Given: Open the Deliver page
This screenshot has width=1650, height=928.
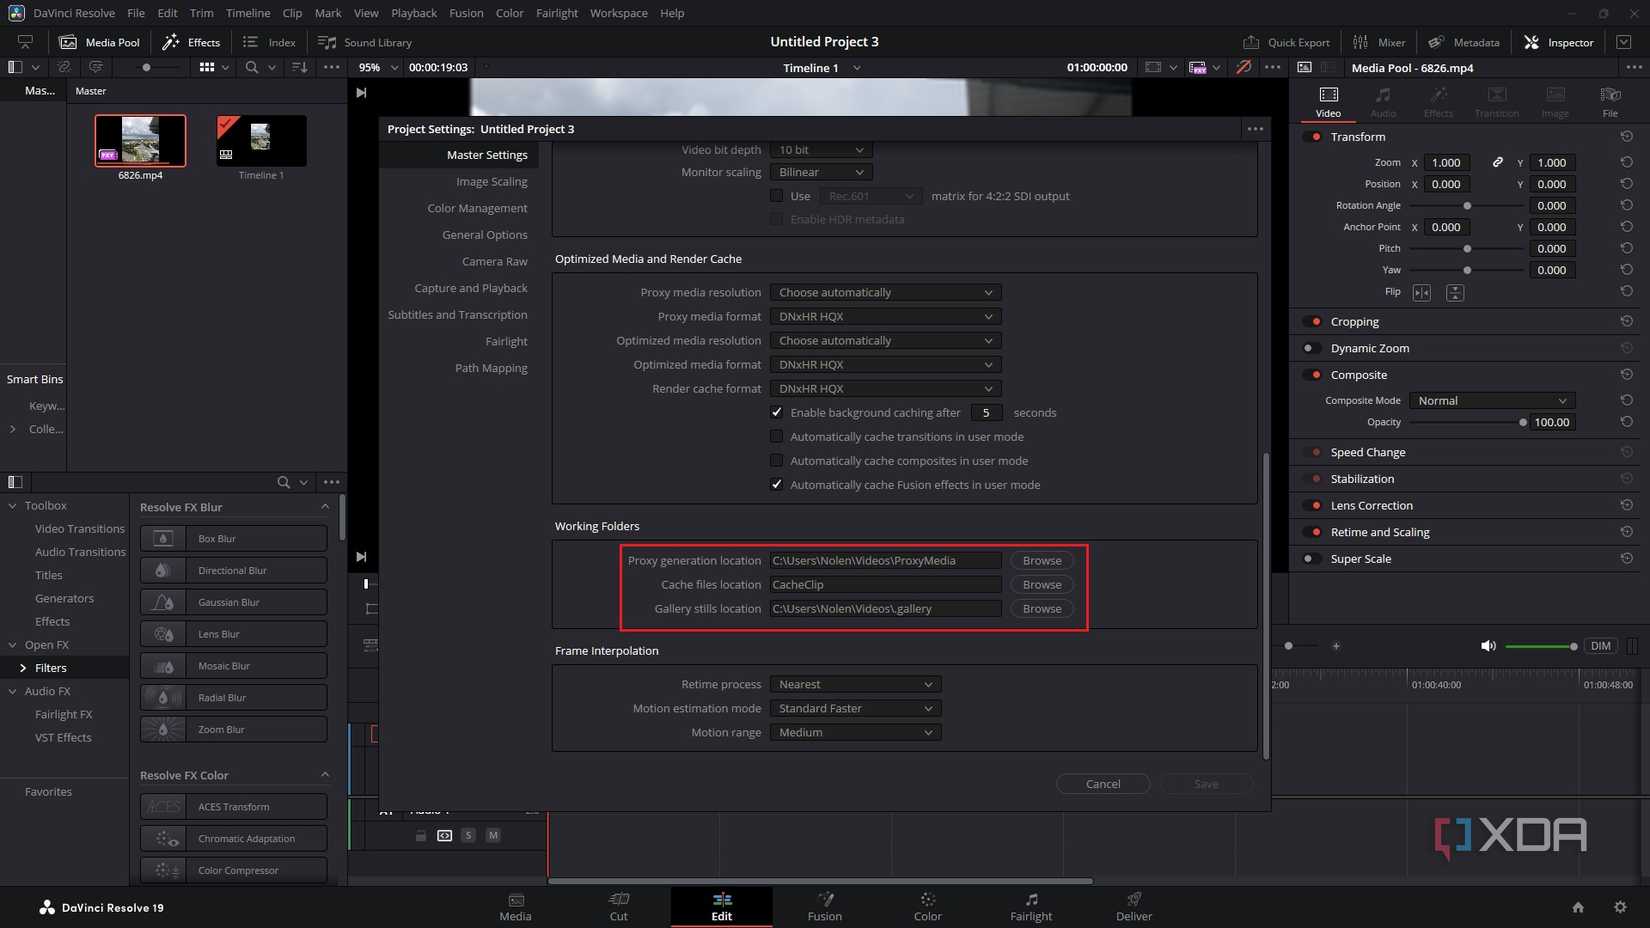Looking at the screenshot, I should point(1133,906).
